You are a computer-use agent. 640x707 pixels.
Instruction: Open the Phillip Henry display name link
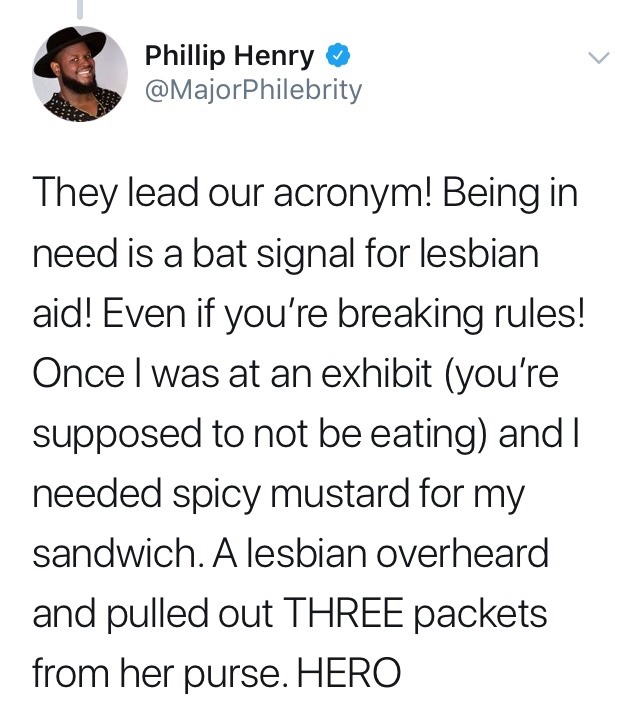(x=230, y=53)
